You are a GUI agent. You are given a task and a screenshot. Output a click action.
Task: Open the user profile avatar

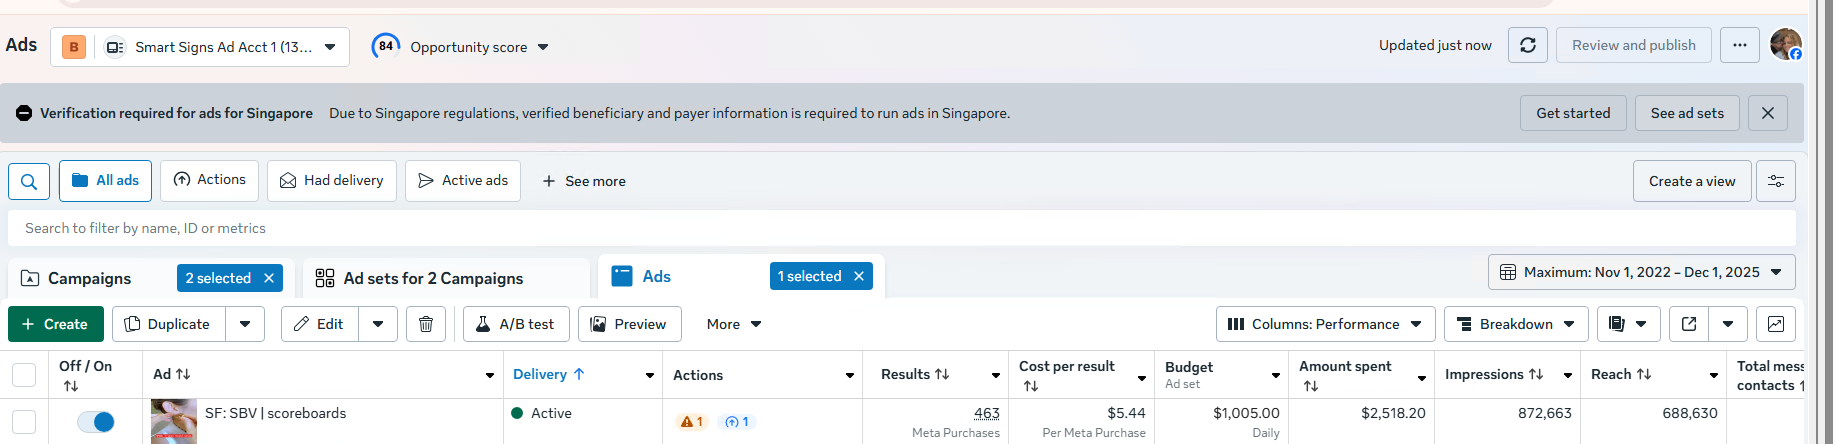tap(1786, 45)
